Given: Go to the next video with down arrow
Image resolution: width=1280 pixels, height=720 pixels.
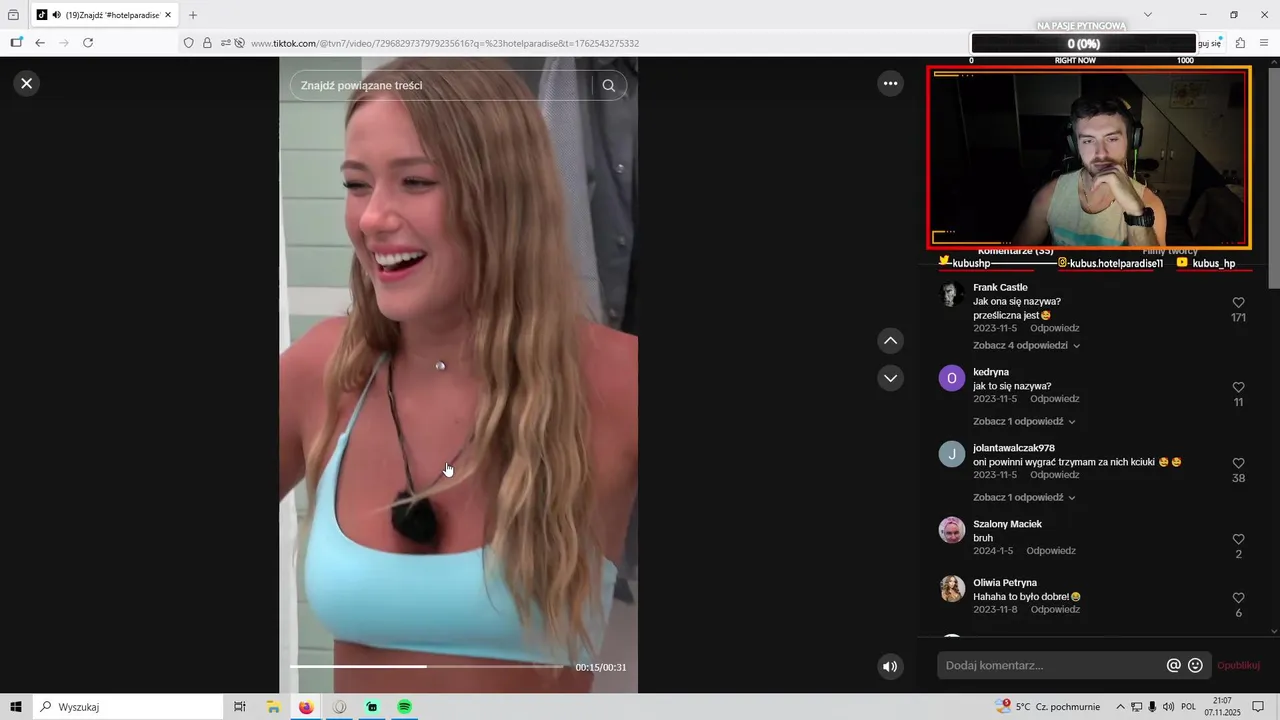Looking at the screenshot, I should click(x=890, y=378).
